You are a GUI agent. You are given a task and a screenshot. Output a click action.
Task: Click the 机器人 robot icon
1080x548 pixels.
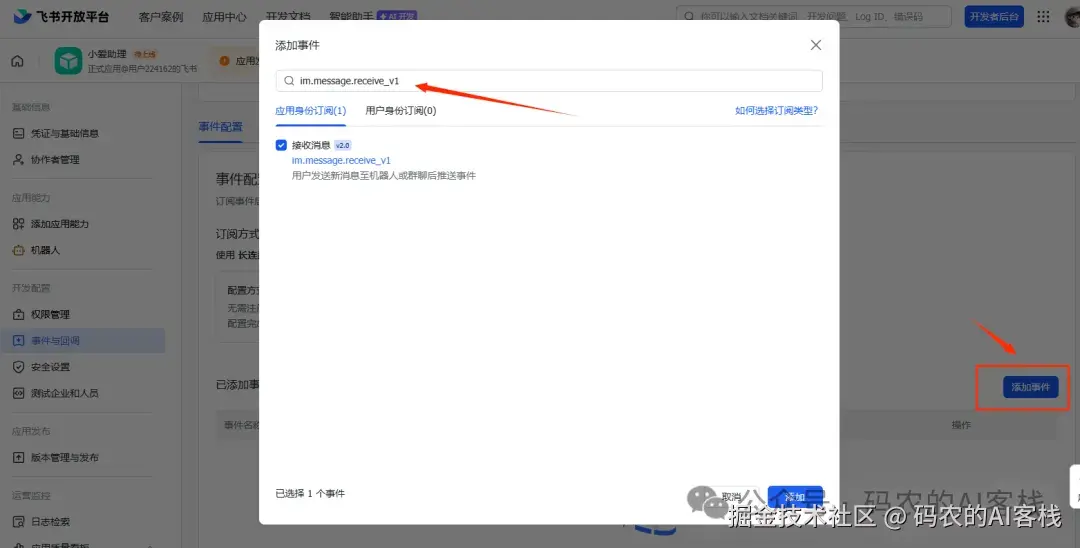[x=19, y=251]
